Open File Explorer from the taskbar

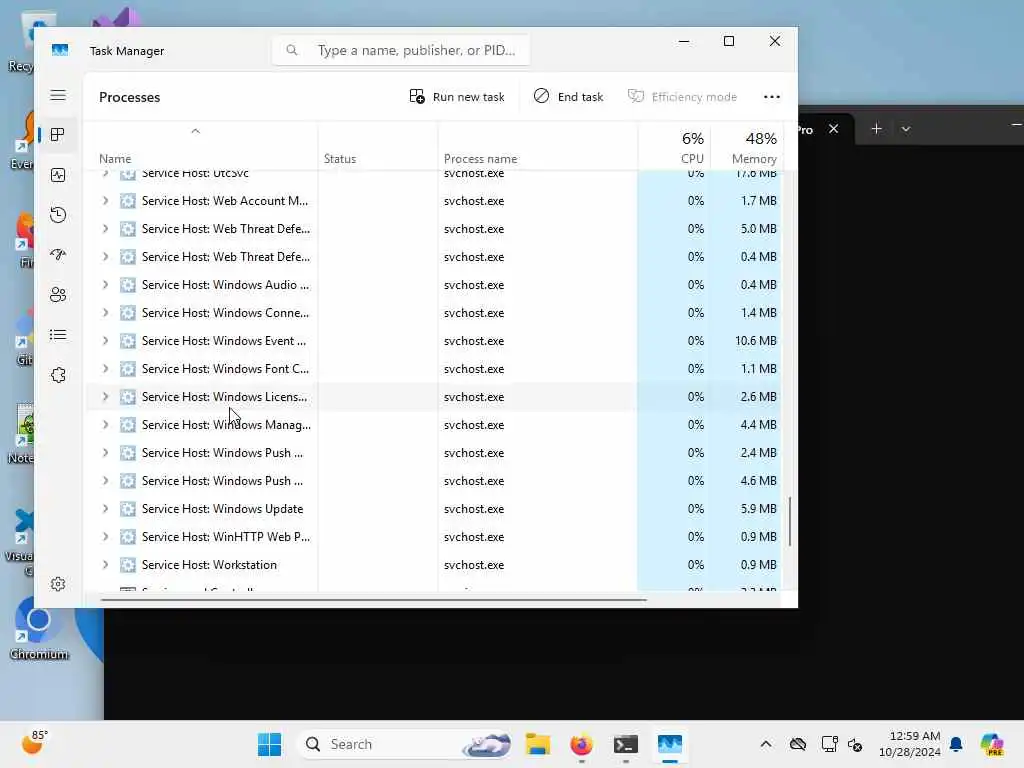click(537, 744)
